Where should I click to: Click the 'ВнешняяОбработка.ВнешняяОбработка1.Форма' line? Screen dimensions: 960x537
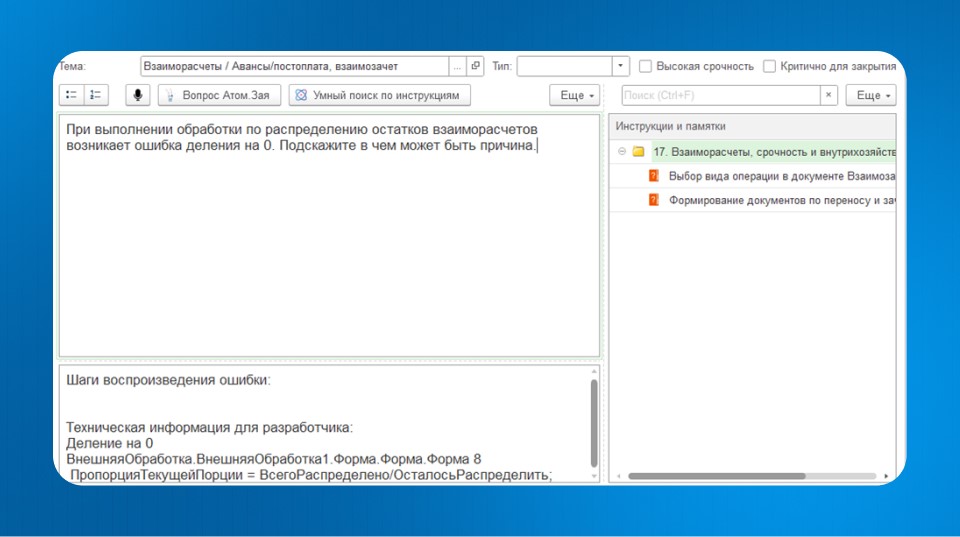pyautogui.click(x=274, y=459)
